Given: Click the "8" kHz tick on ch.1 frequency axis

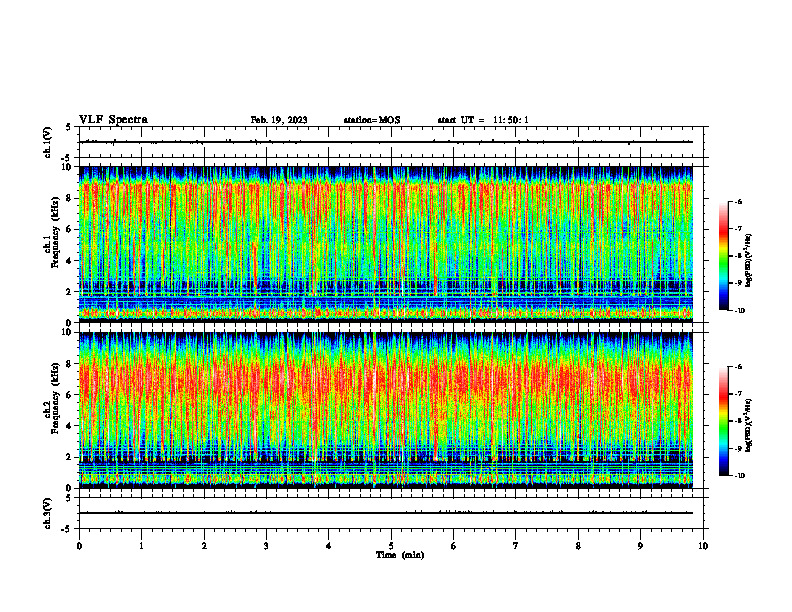Looking at the screenshot, I should tap(69, 198).
